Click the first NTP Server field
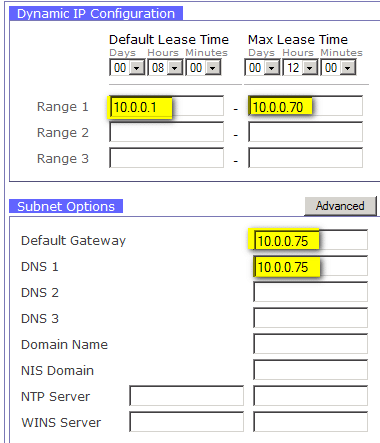 pos(187,396)
